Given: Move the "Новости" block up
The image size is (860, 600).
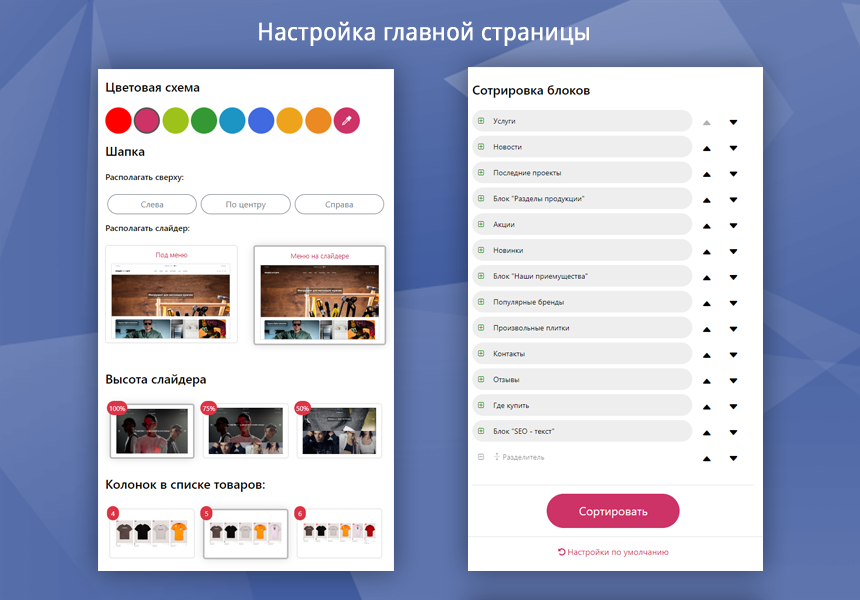Looking at the screenshot, I should (707, 146).
